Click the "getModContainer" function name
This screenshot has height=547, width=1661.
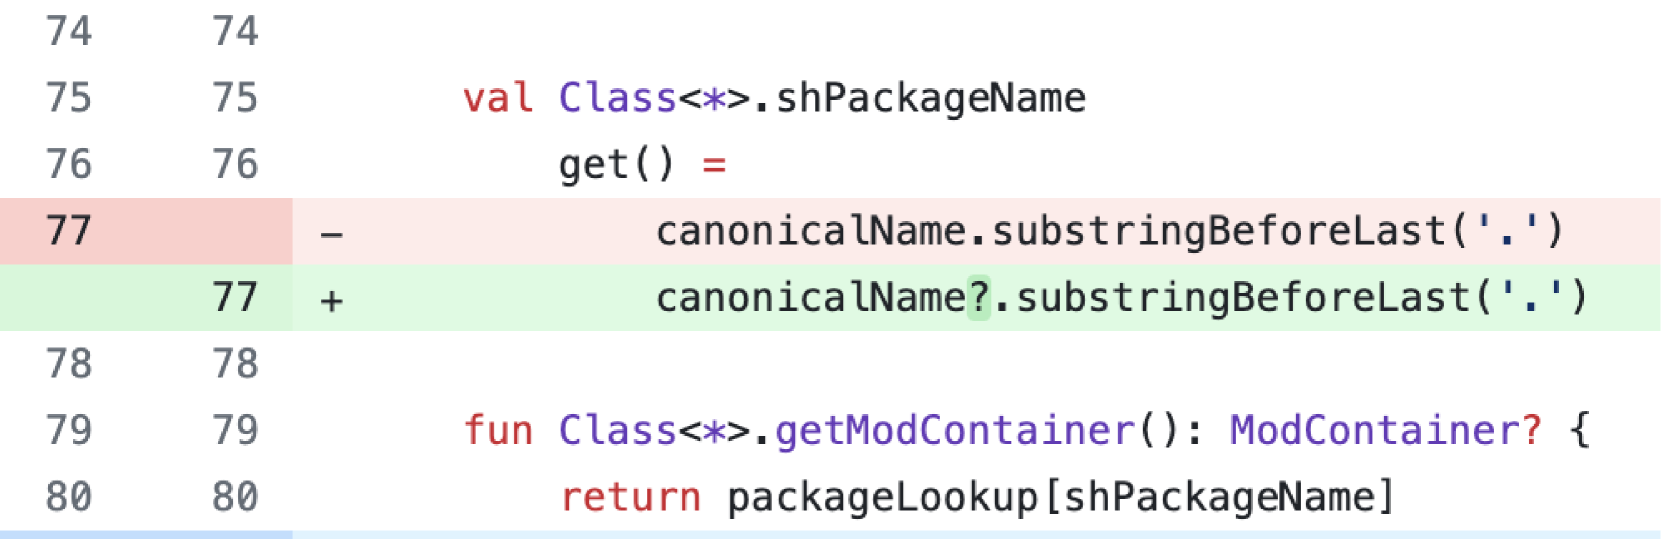coord(954,431)
